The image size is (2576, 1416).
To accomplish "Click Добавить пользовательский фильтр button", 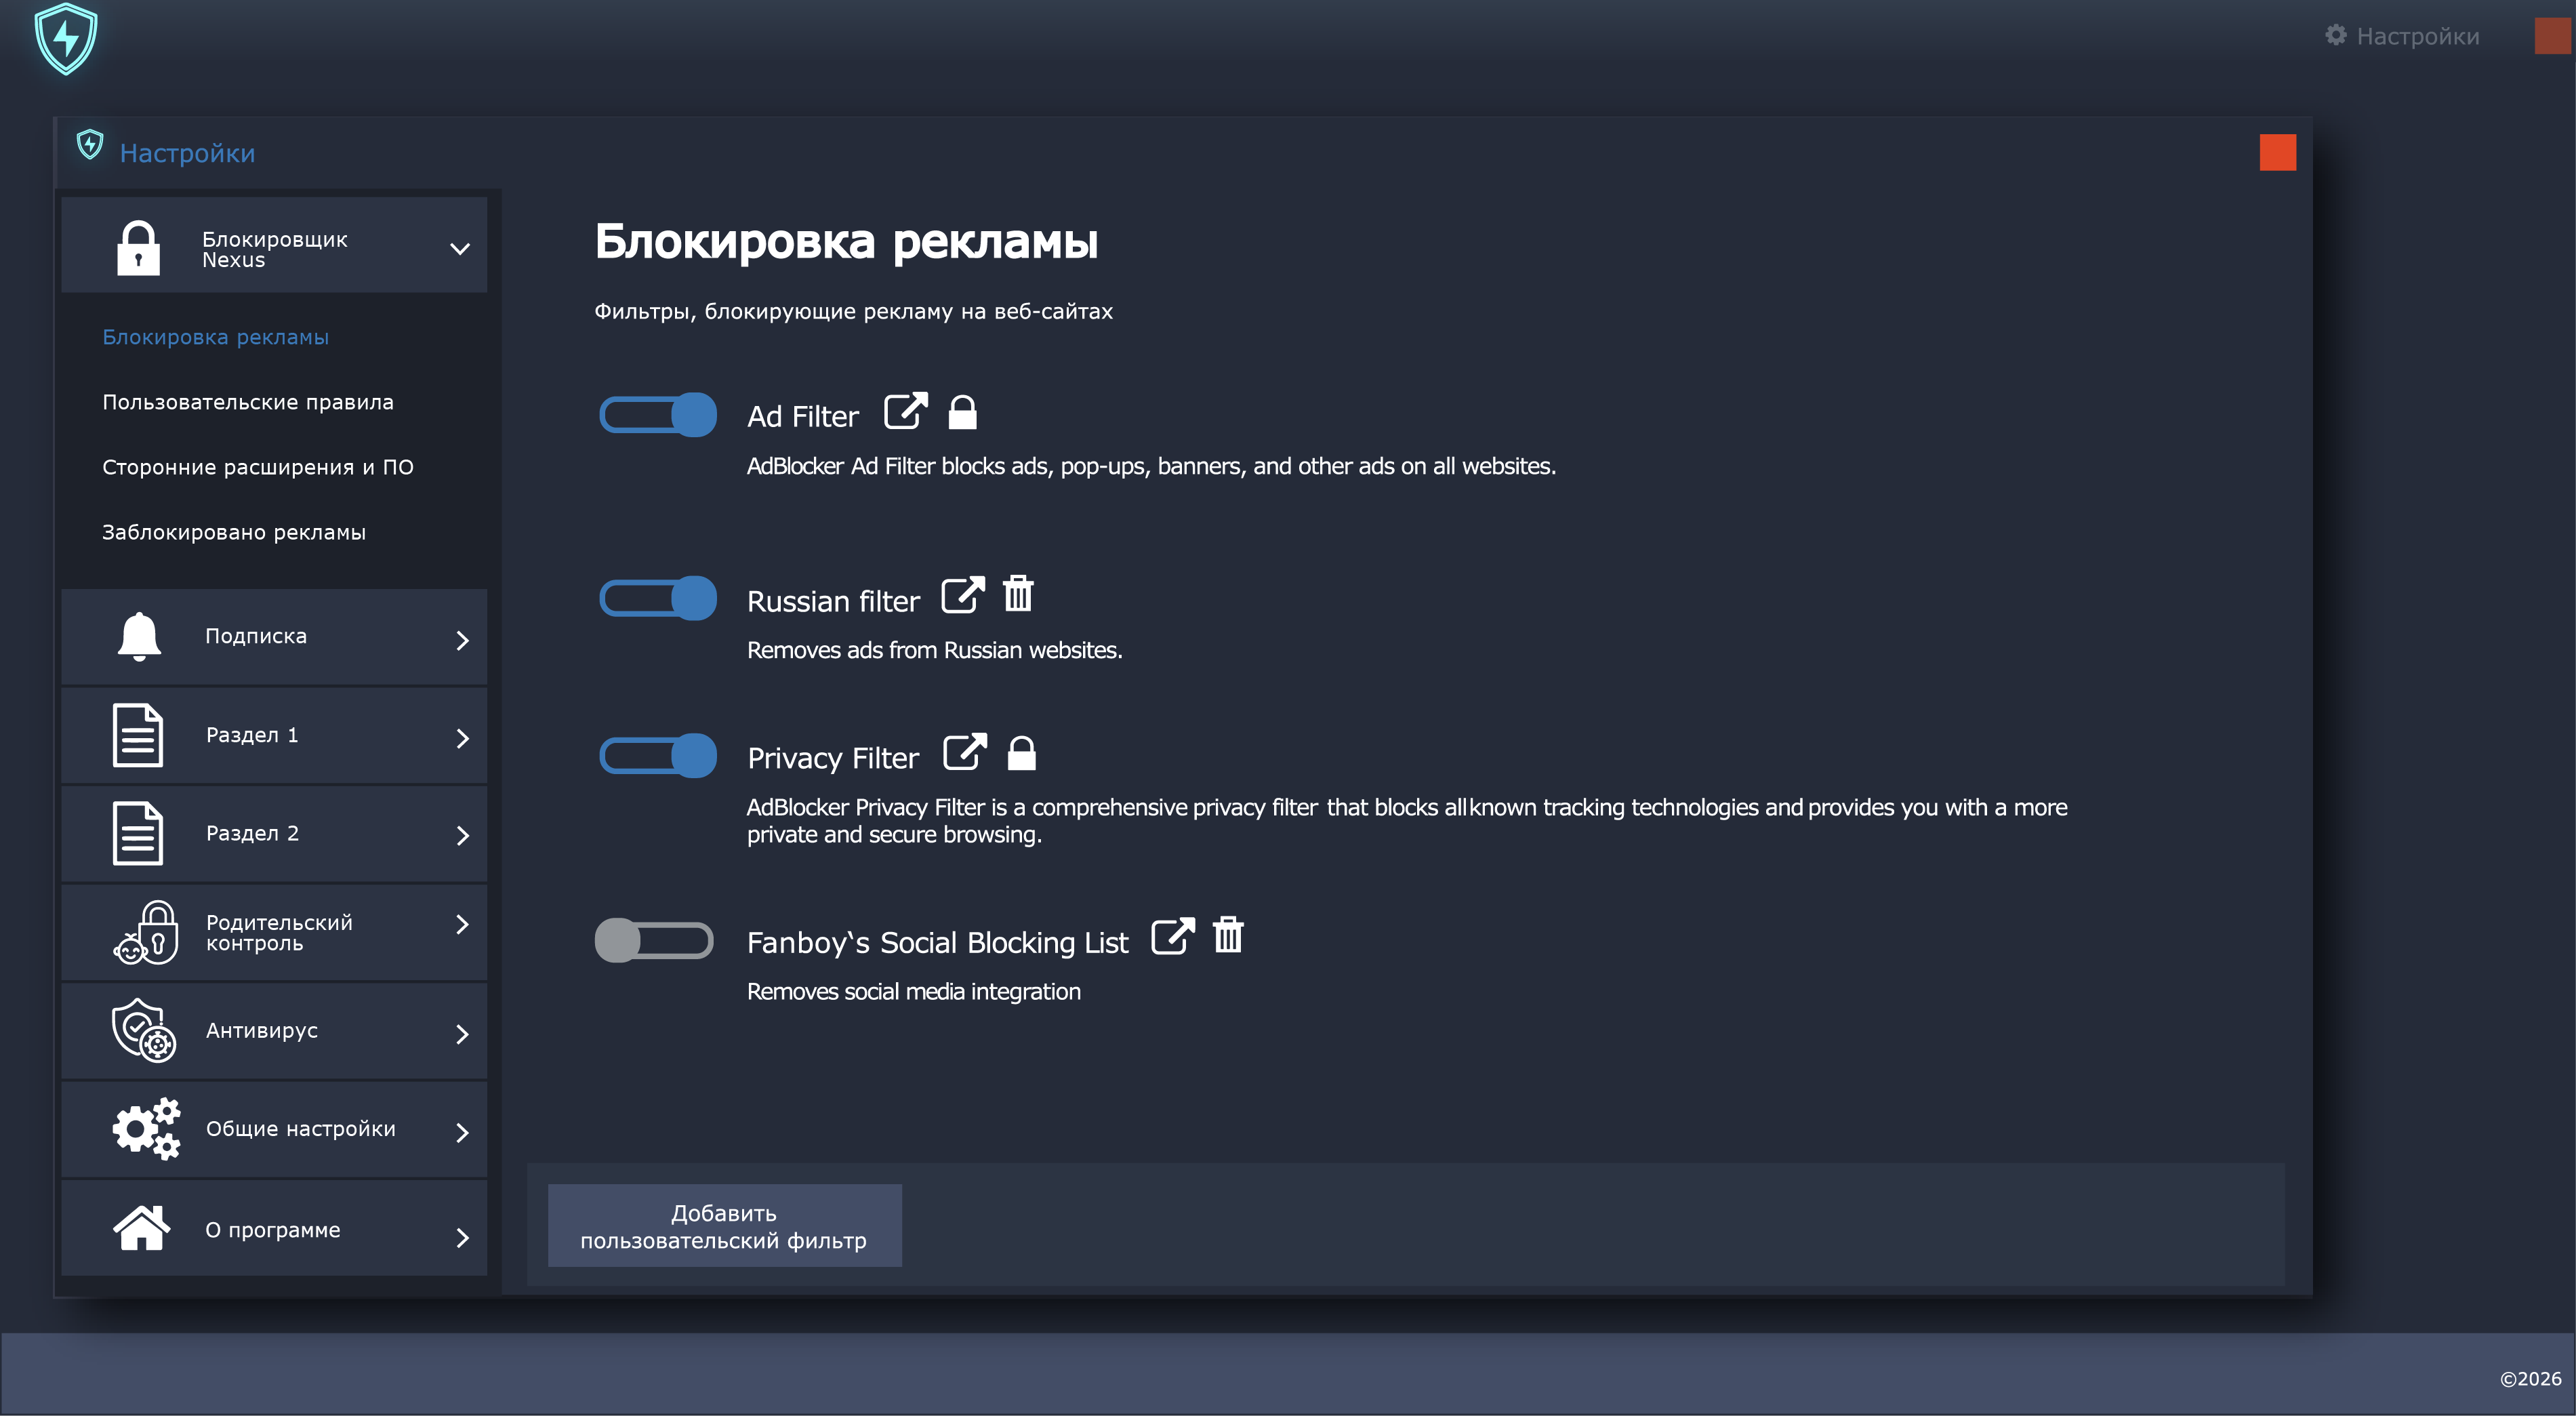I will click(x=724, y=1226).
